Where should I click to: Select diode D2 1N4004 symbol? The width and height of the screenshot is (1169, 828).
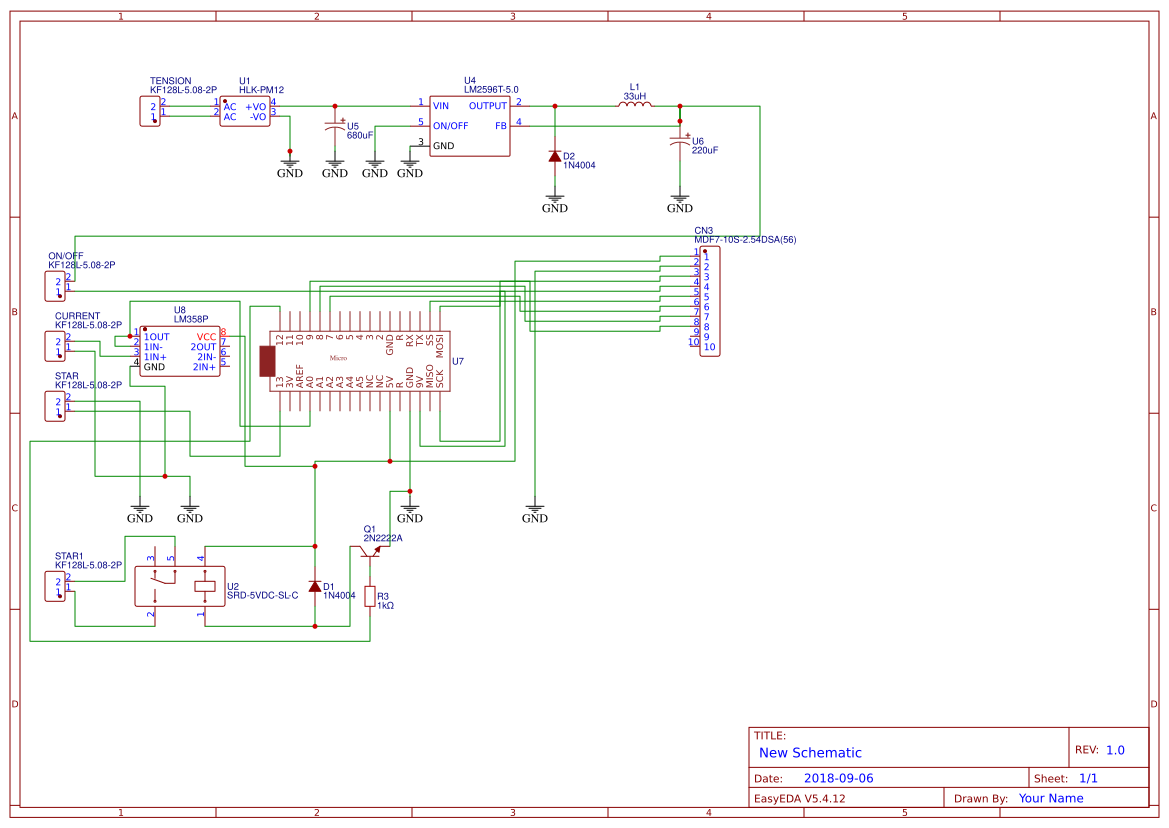point(555,156)
